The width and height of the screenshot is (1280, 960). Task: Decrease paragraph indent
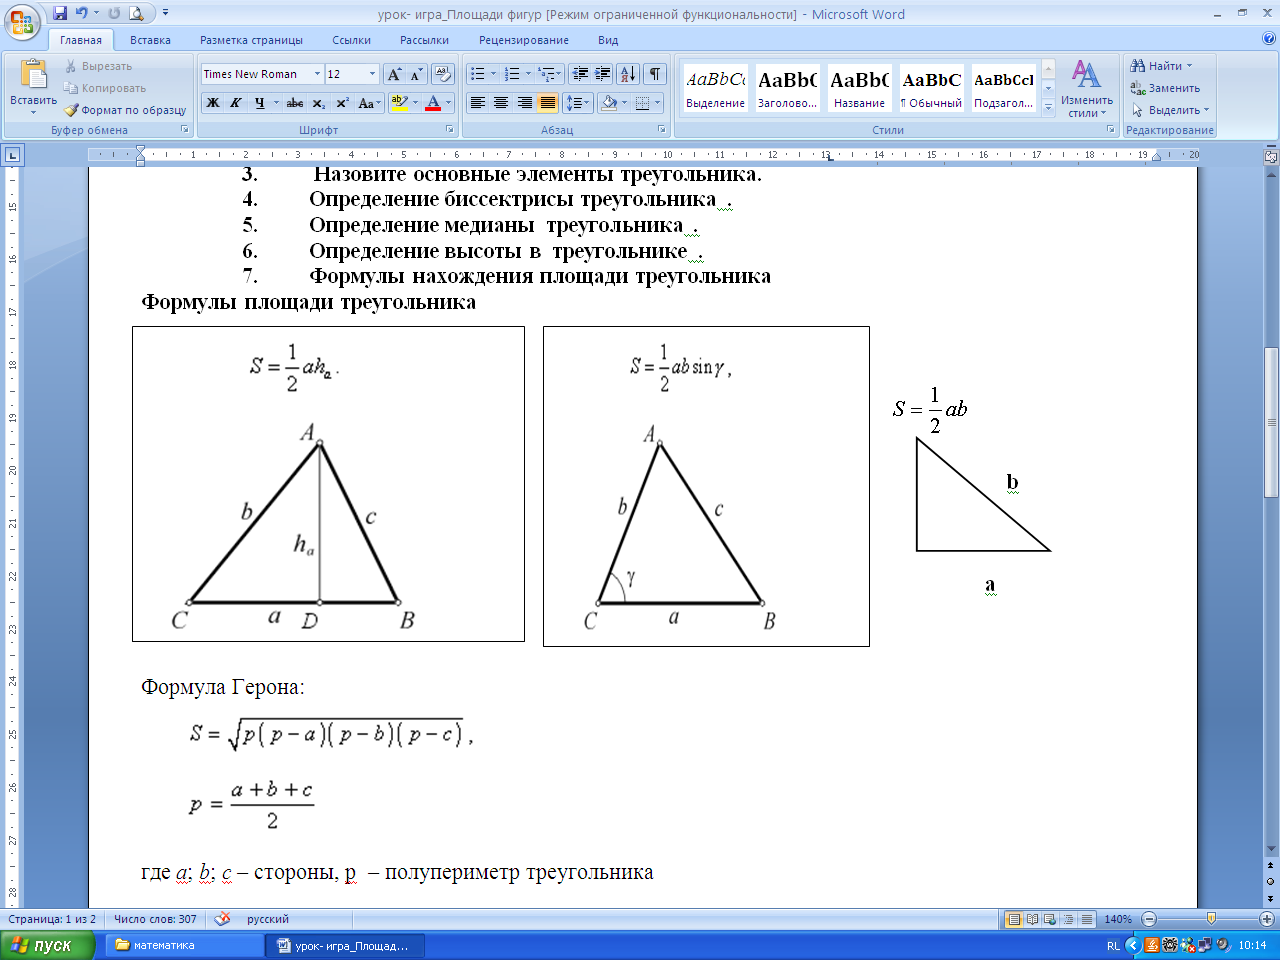(580, 74)
